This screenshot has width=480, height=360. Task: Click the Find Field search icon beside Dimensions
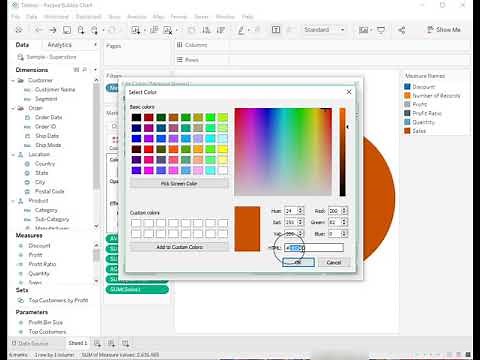point(85,70)
